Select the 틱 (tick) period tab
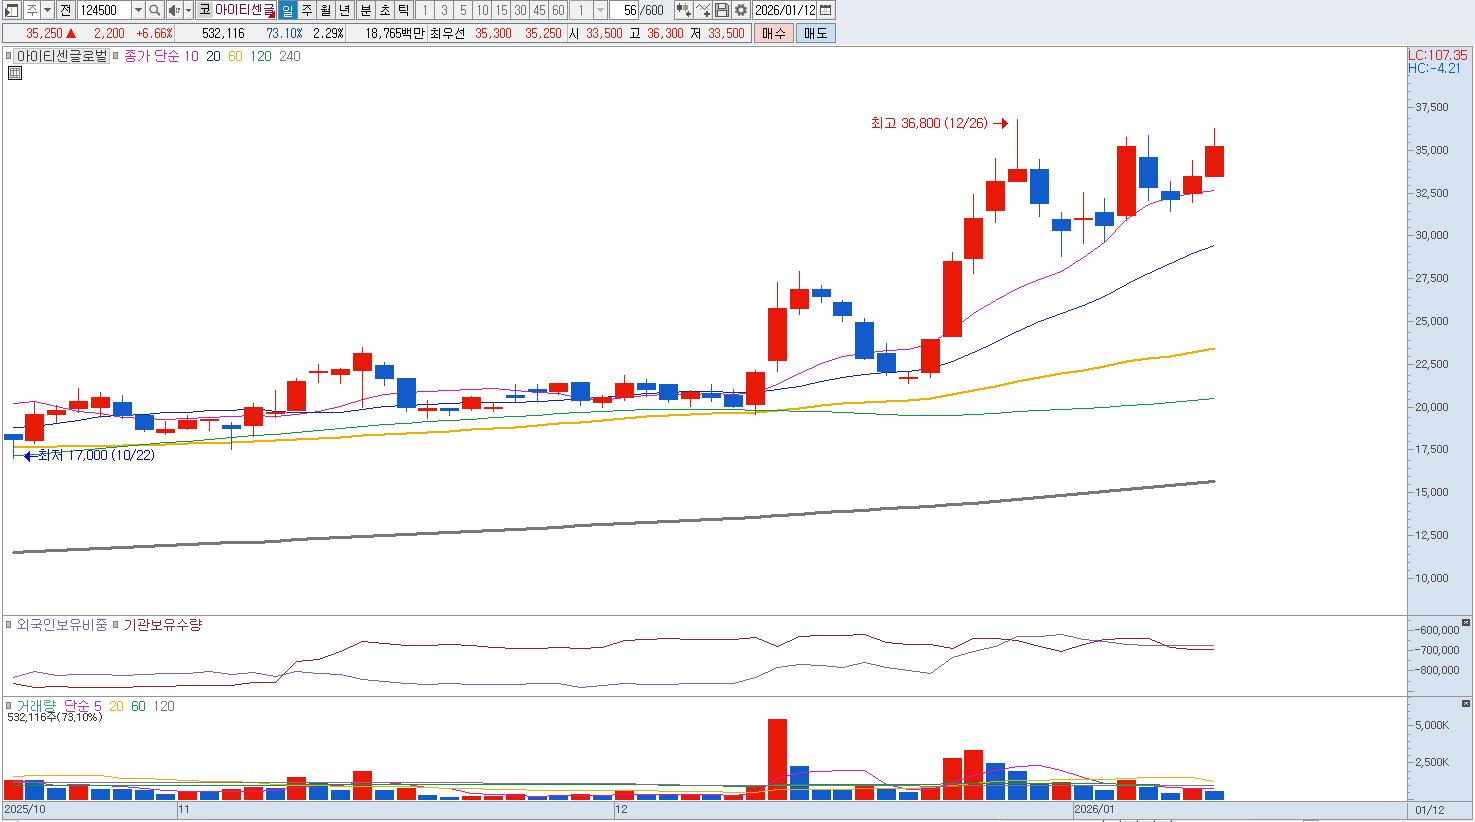This screenshot has width=1475, height=822. [403, 10]
